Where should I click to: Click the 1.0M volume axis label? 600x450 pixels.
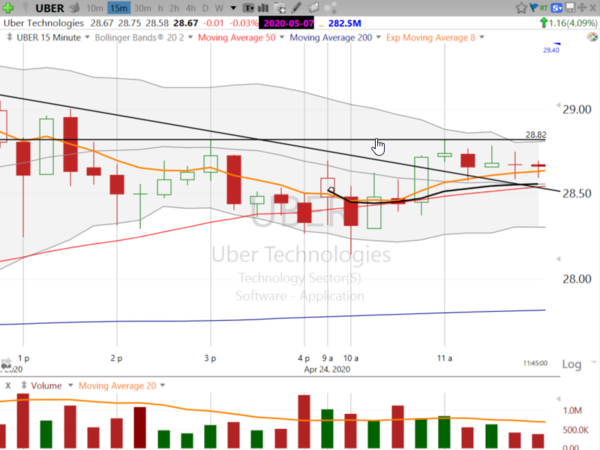tap(572, 411)
